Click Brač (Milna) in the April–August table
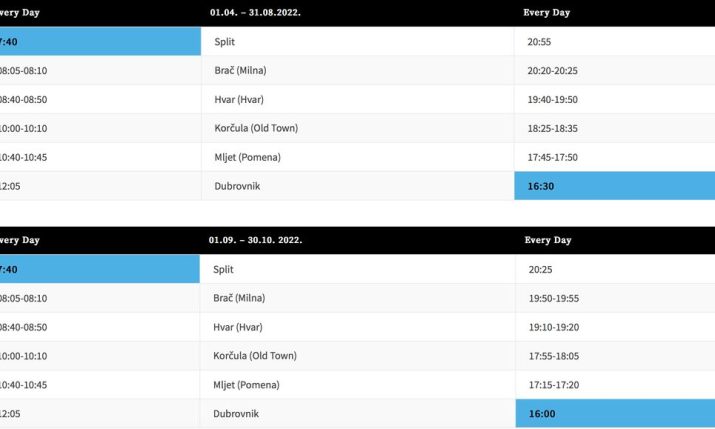Viewport: 715px width, 429px height. [240, 71]
